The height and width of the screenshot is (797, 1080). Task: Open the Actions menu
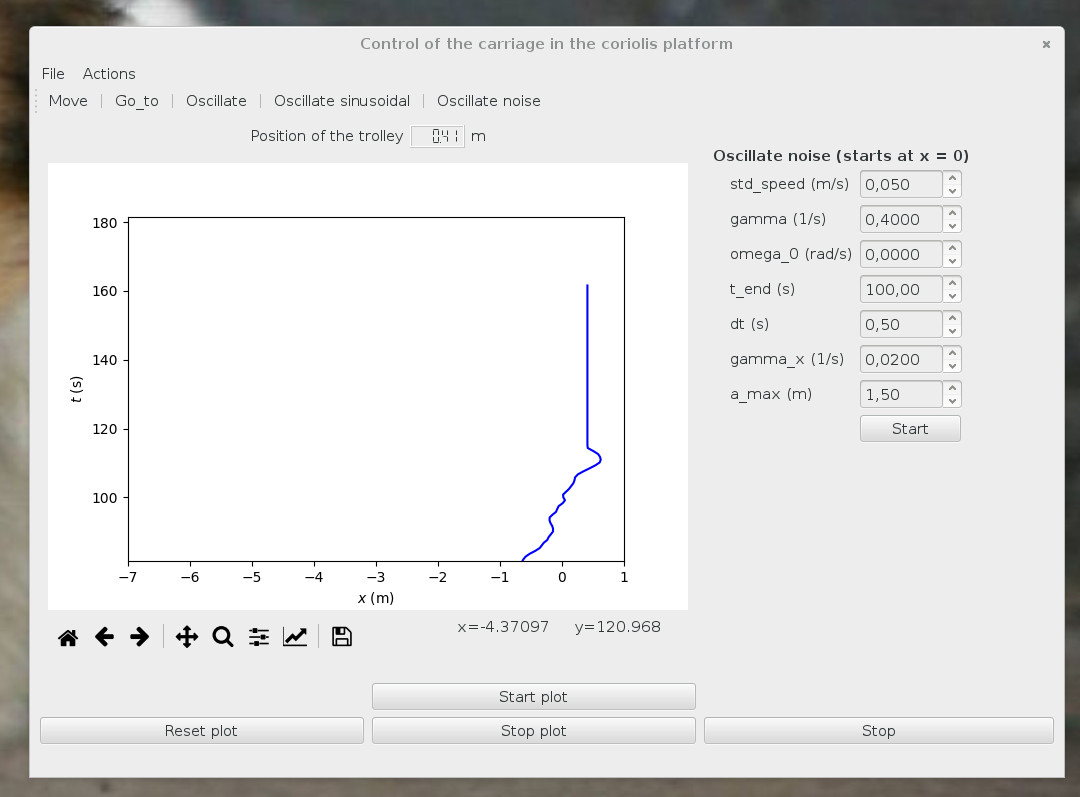tap(109, 74)
